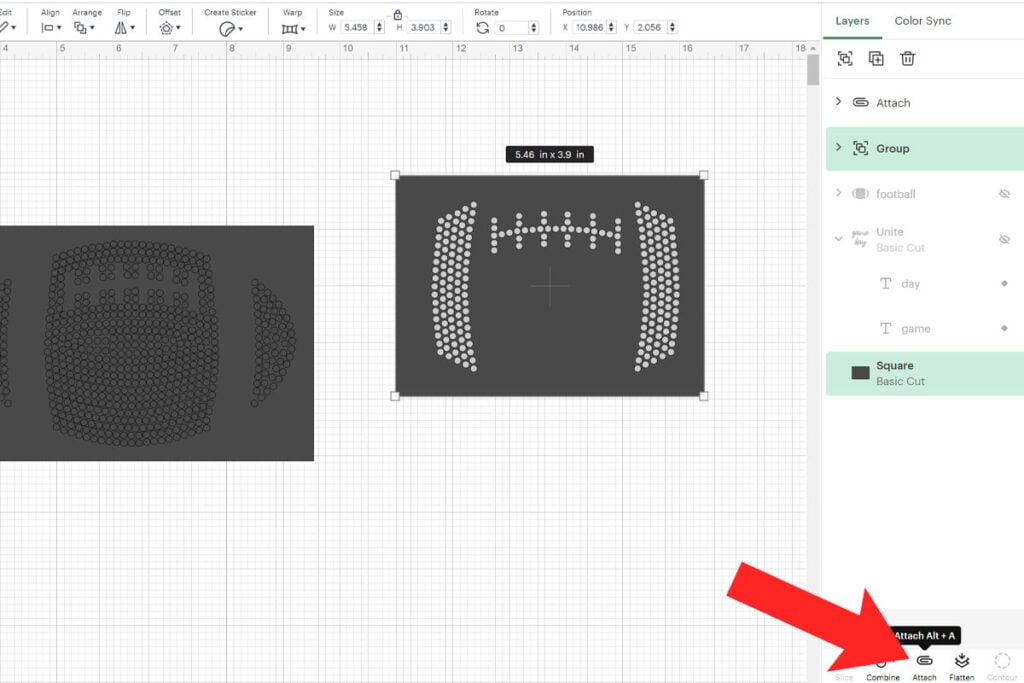Click the Contour tool icon
The width and height of the screenshot is (1024, 683).
tap(1002, 661)
